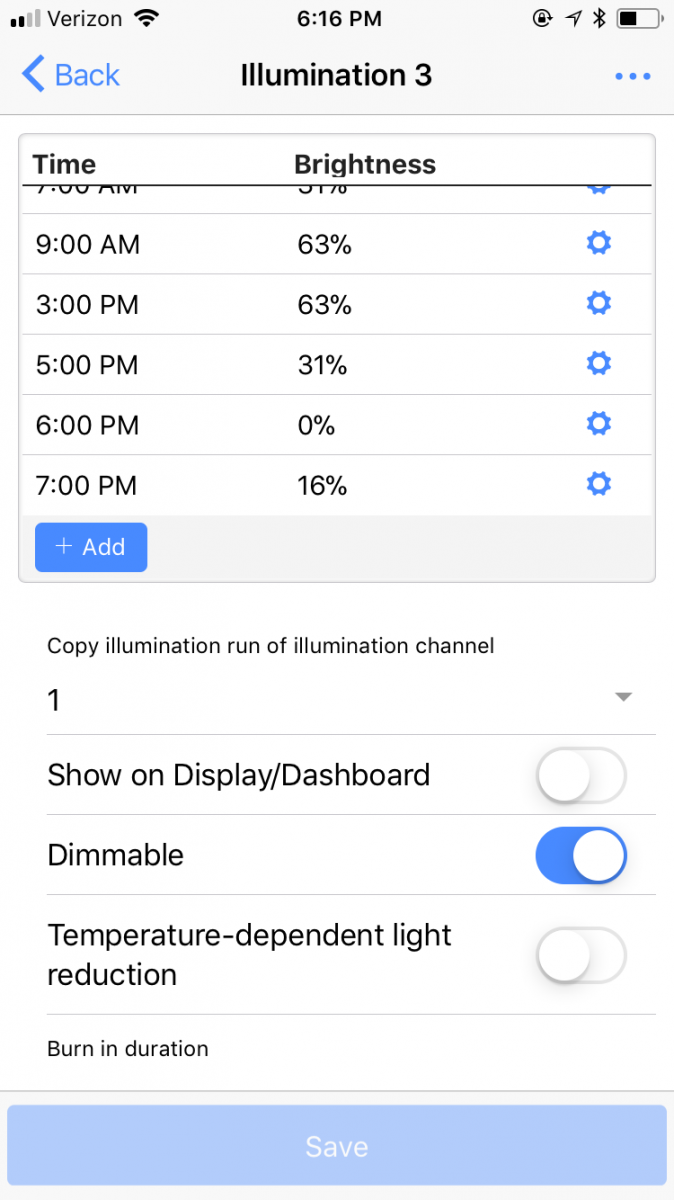Open settings gear for 5:00 PM entry
This screenshot has height=1200, width=674.
598,363
